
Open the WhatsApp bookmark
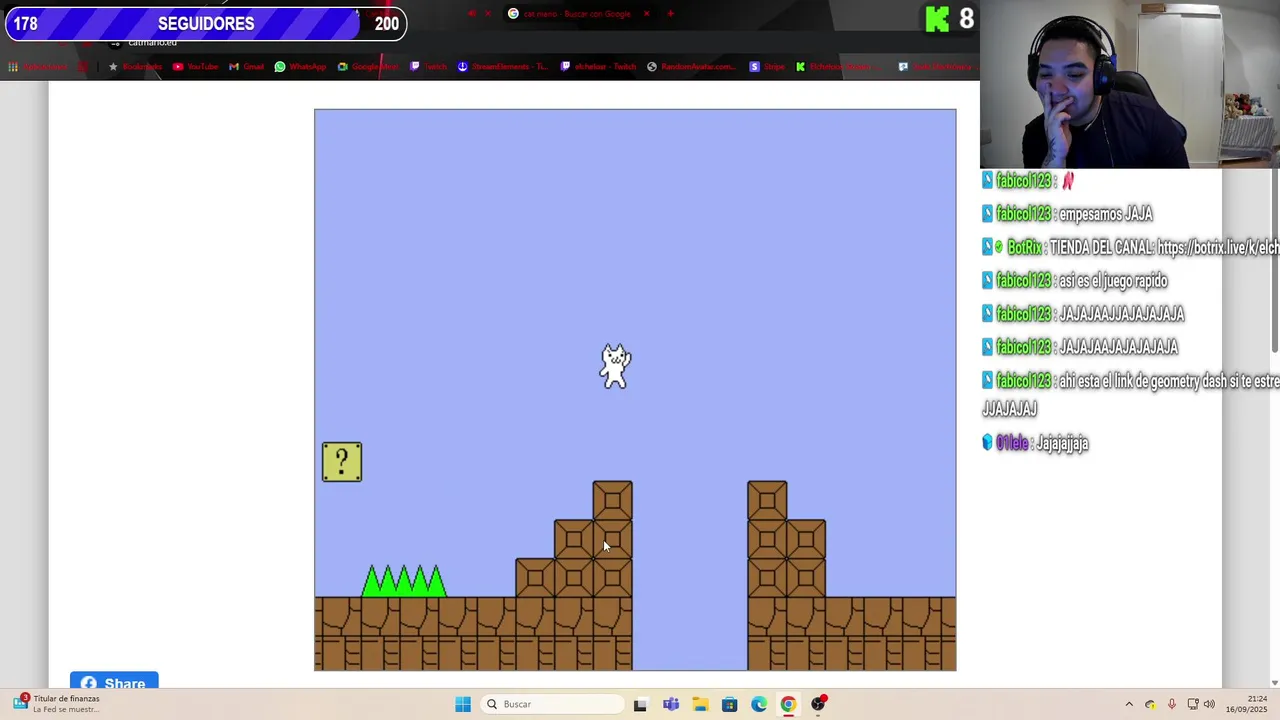(300, 67)
